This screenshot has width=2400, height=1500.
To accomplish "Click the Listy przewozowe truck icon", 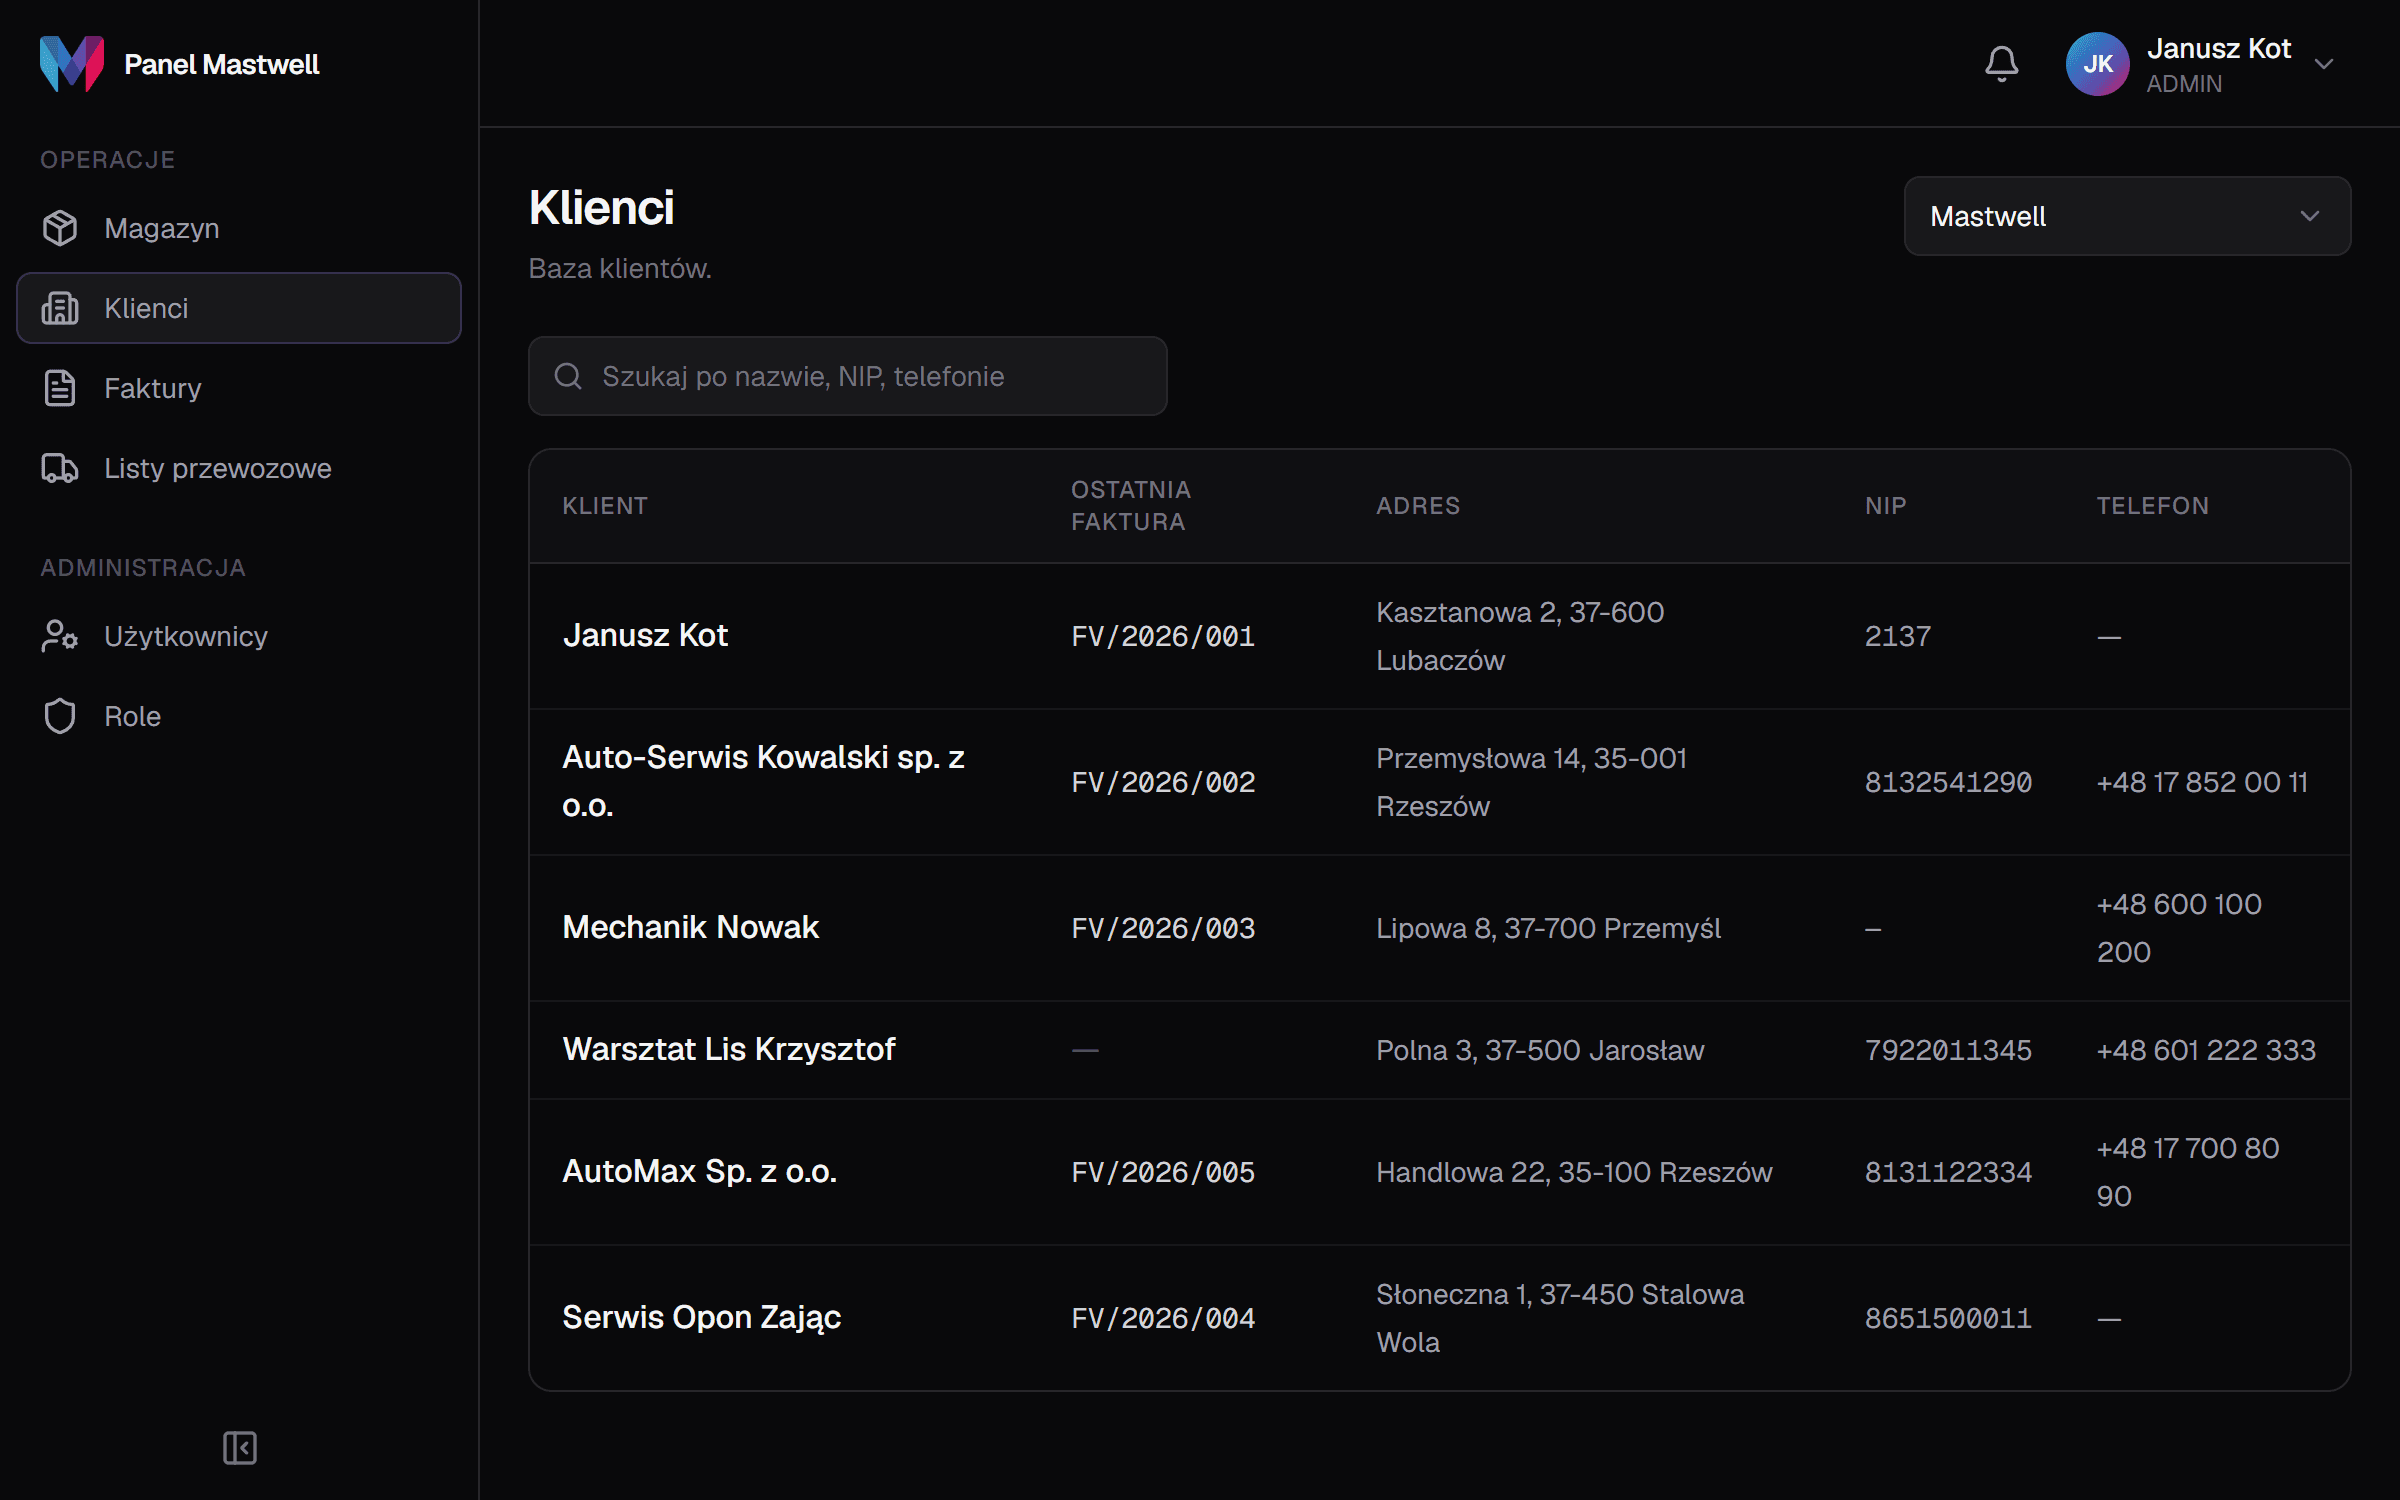I will (x=60, y=468).
